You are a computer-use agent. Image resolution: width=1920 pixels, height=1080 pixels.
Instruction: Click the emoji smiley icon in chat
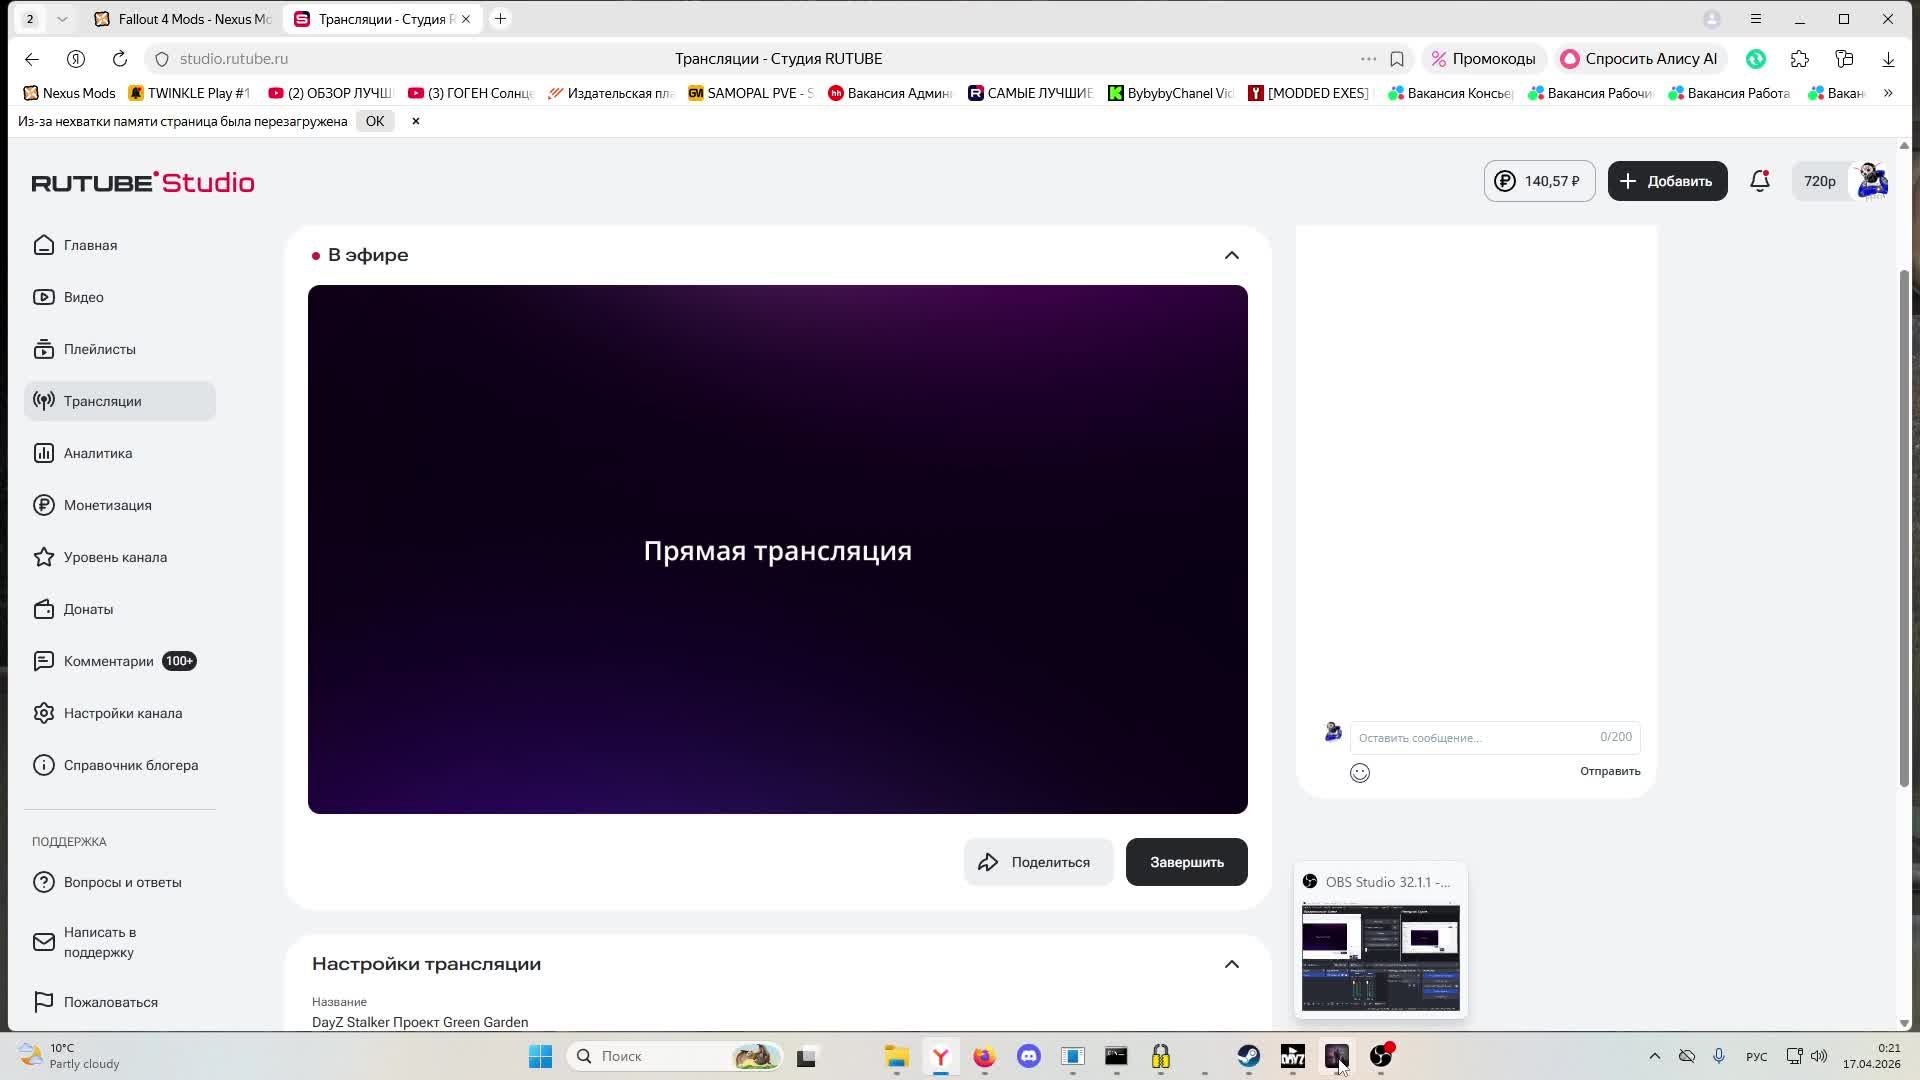click(1360, 773)
